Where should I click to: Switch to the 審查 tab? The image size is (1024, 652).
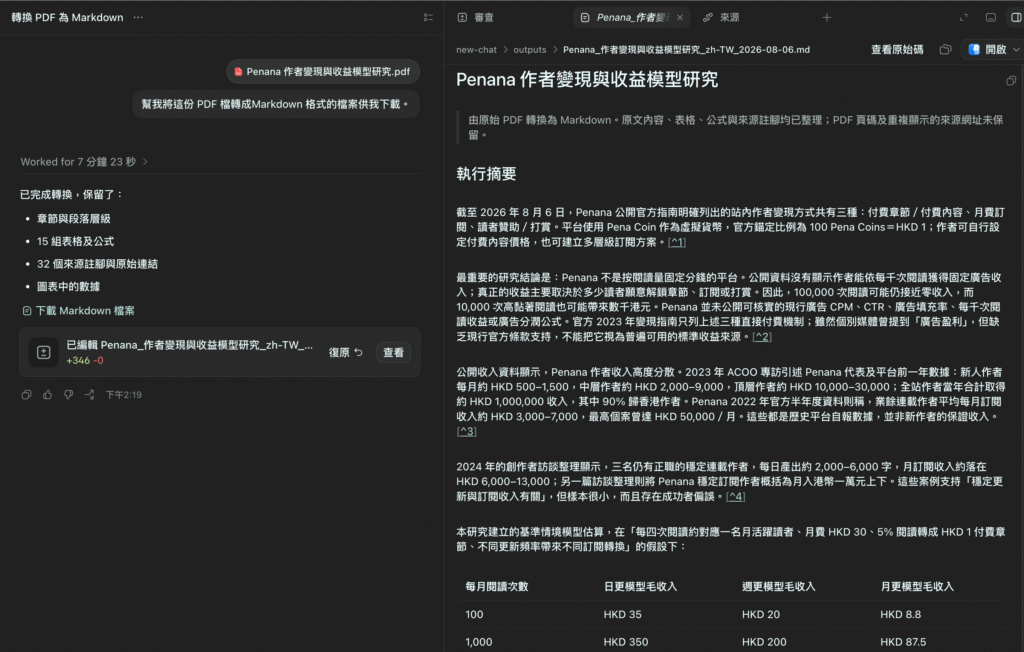(476, 18)
